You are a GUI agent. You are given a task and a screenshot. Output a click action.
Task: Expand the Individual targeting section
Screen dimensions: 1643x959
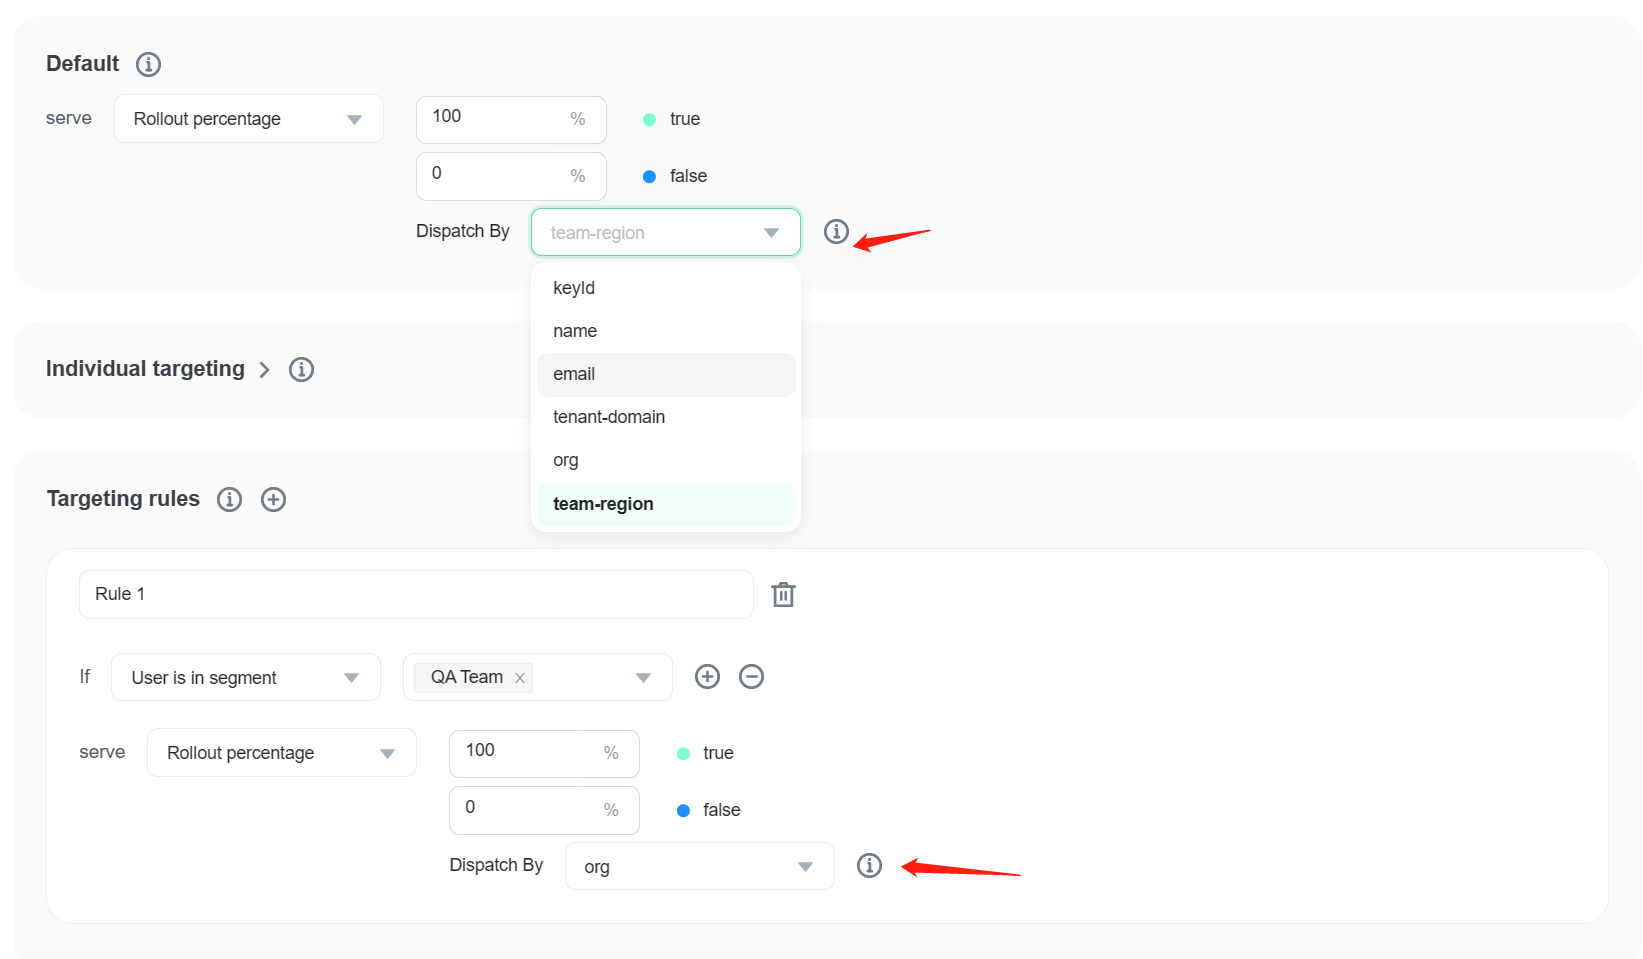pyautogui.click(x=264, y=370)
